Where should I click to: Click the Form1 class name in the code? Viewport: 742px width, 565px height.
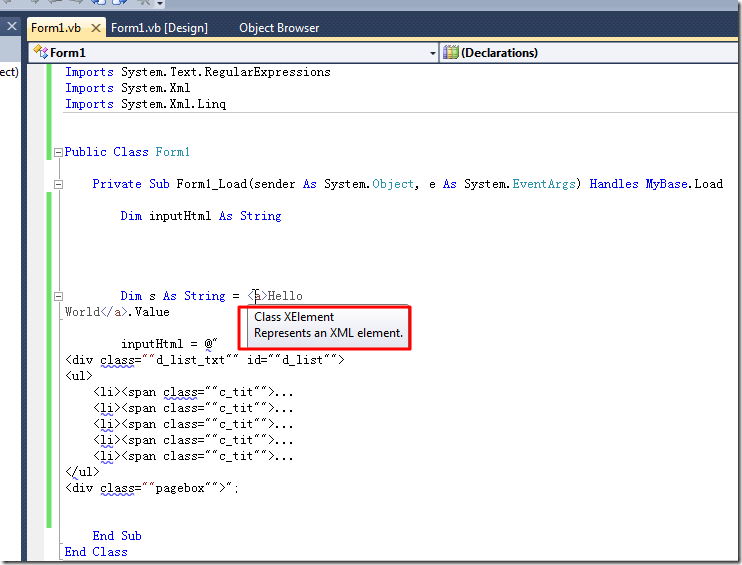[x=173, y=152]
